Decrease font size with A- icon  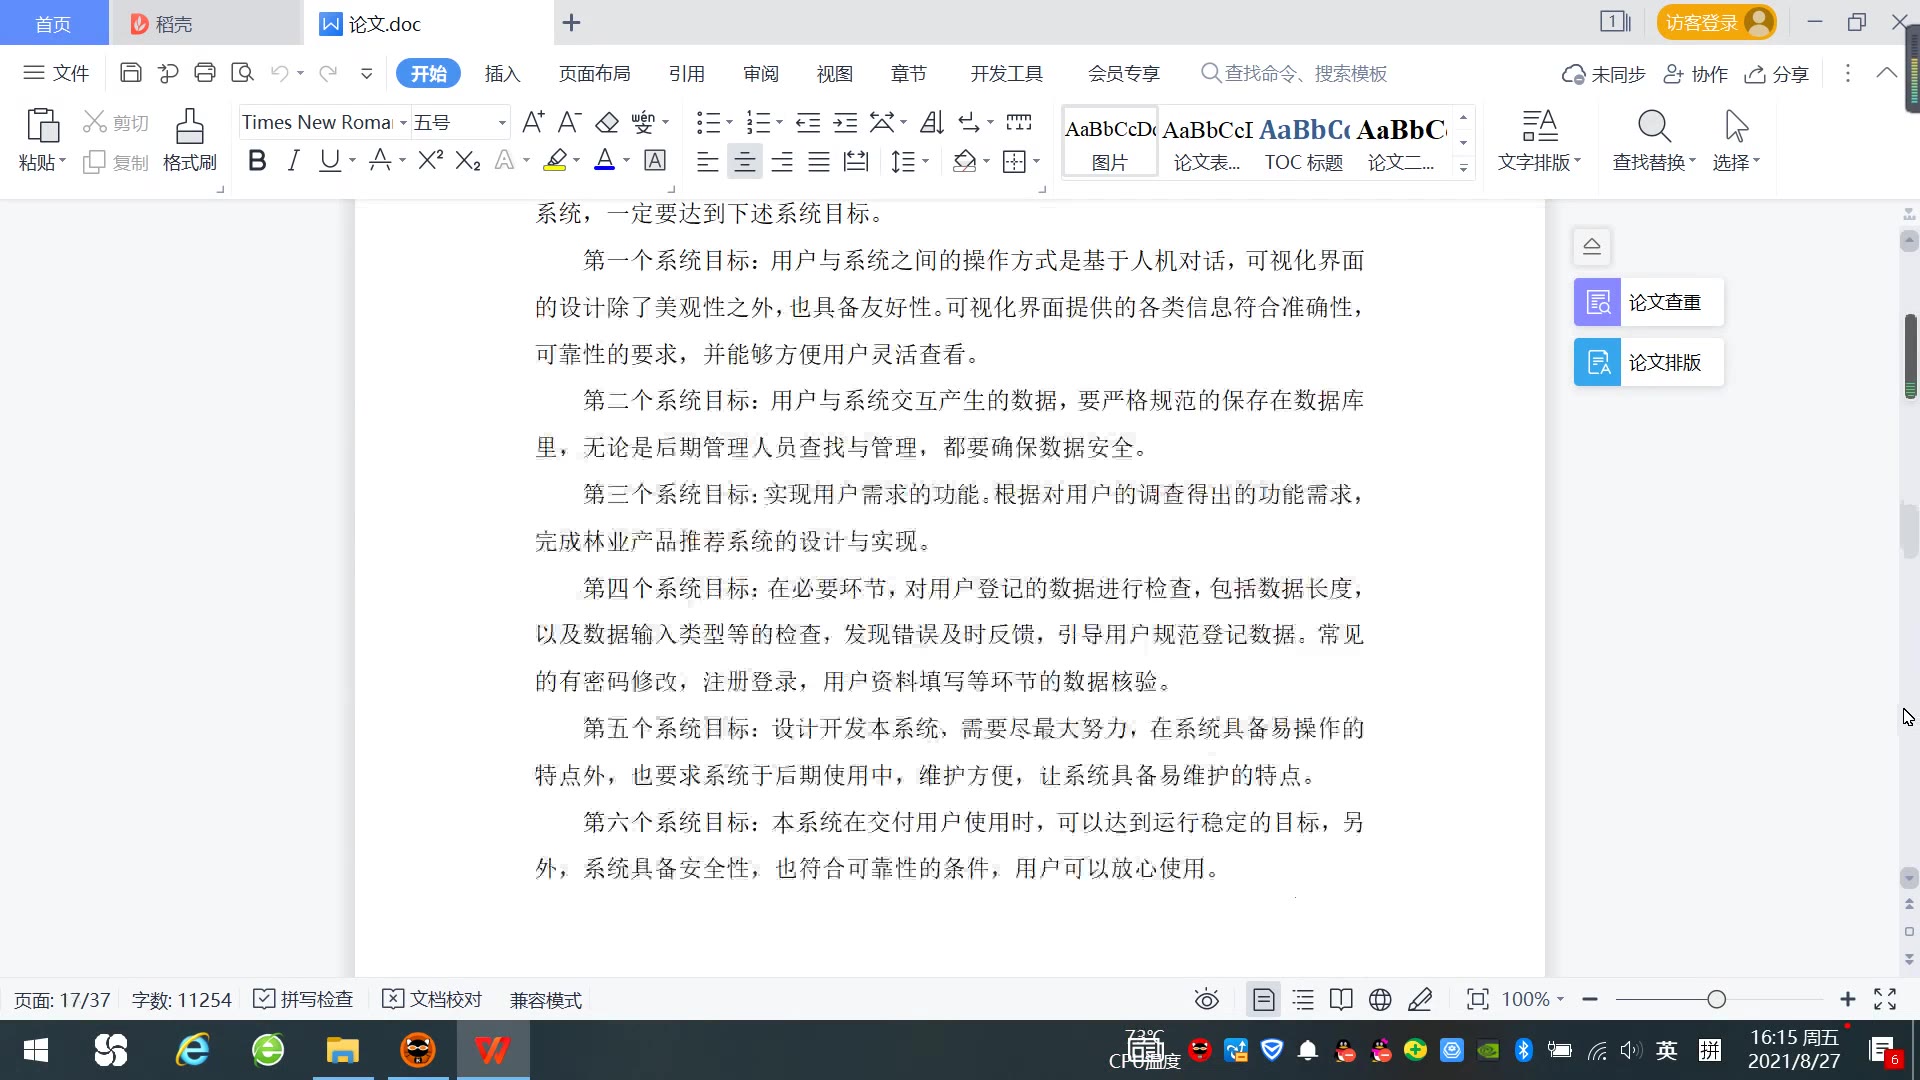pos(570,122)
